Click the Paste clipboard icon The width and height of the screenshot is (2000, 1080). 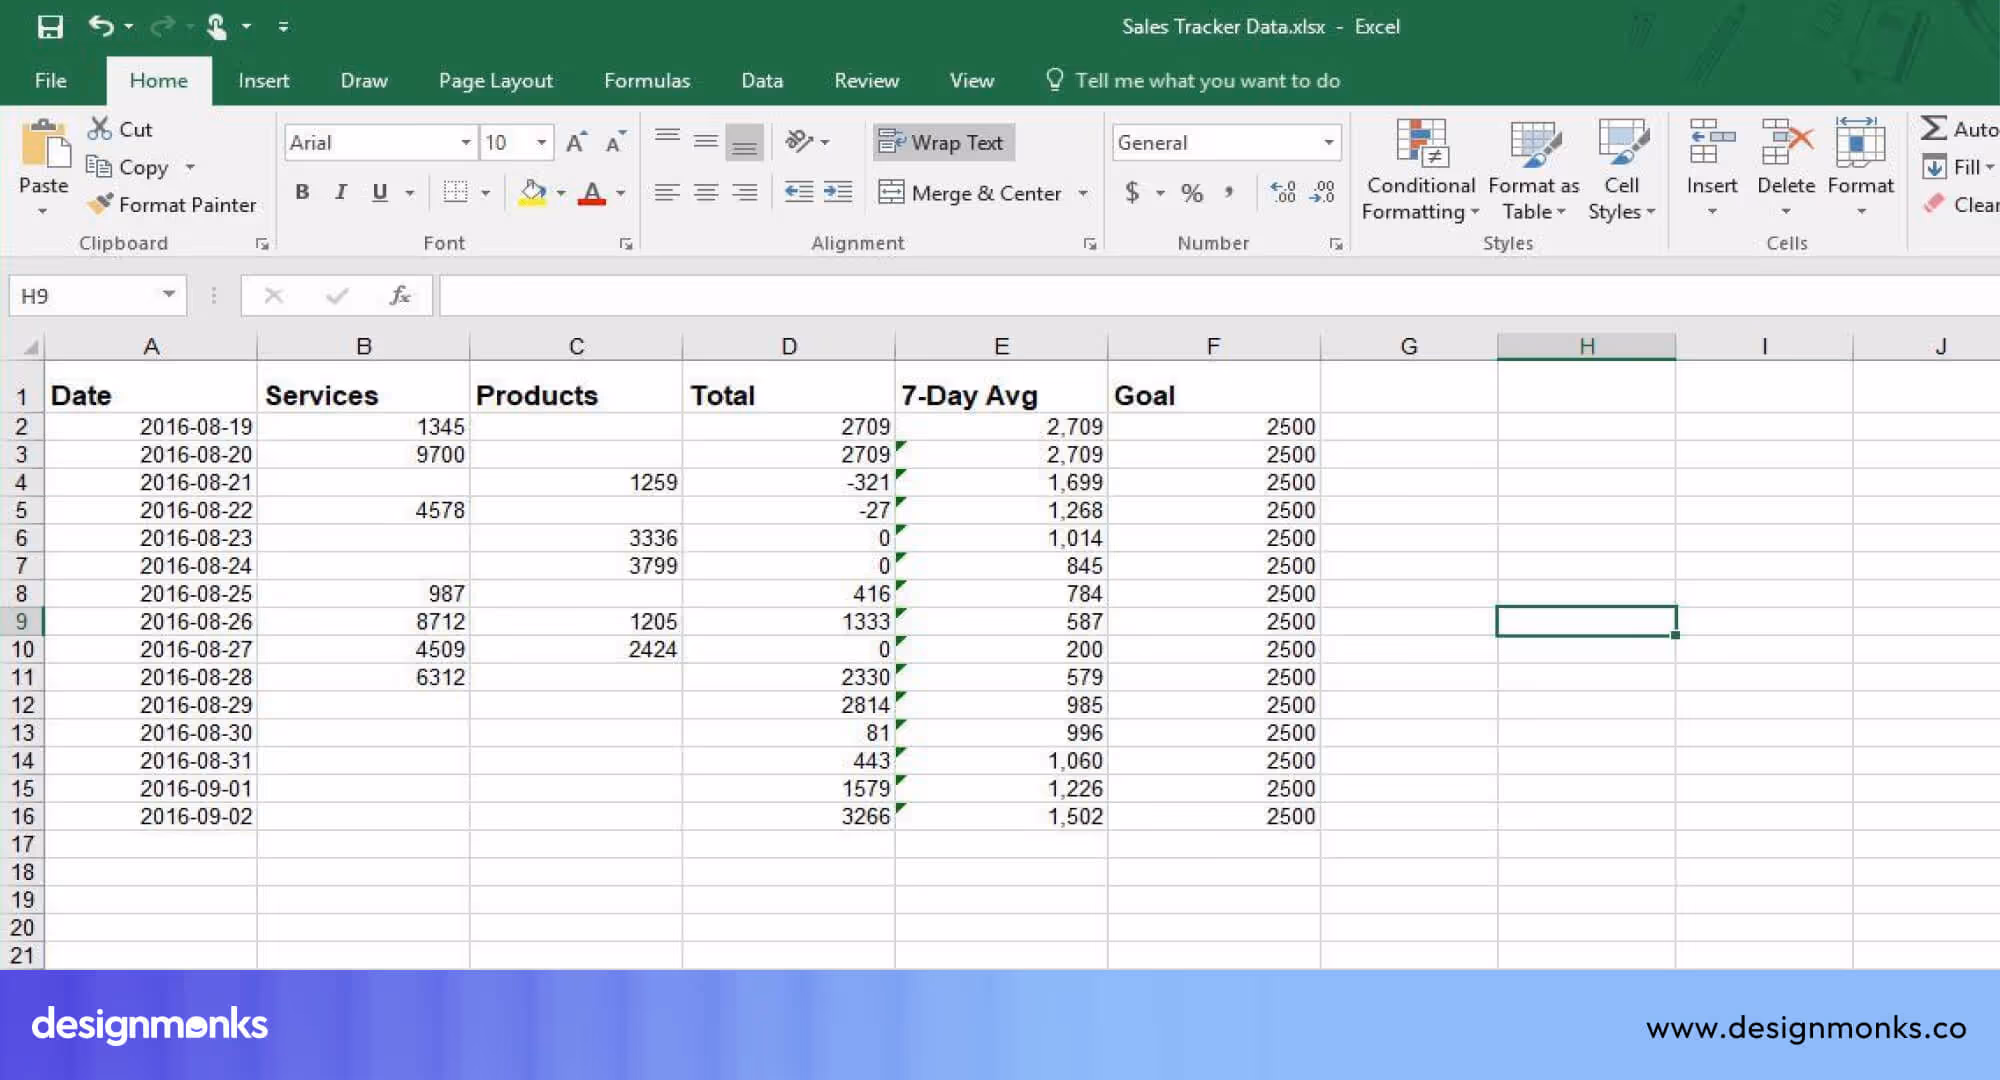45,143
